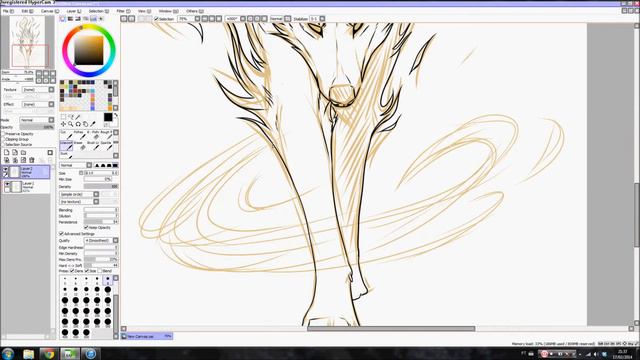This screenshot has width=640, height=360.
Task: Open the zoom percentage dropdown in toolbar
Action: pyautogui.click(x=189, y=19)
